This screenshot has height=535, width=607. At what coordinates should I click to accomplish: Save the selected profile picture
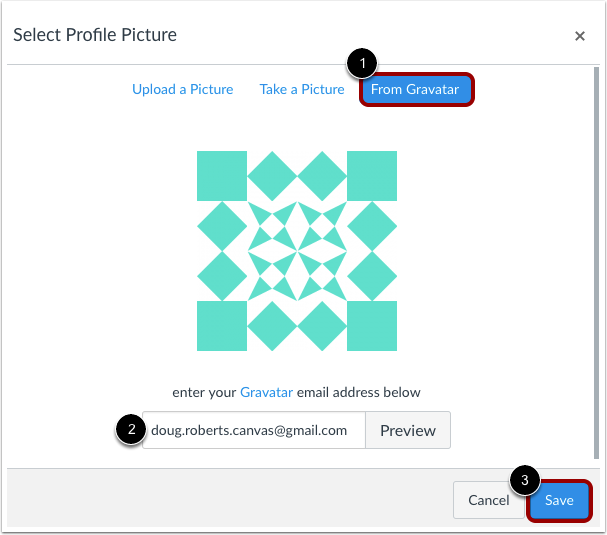[x=559, y=500]
